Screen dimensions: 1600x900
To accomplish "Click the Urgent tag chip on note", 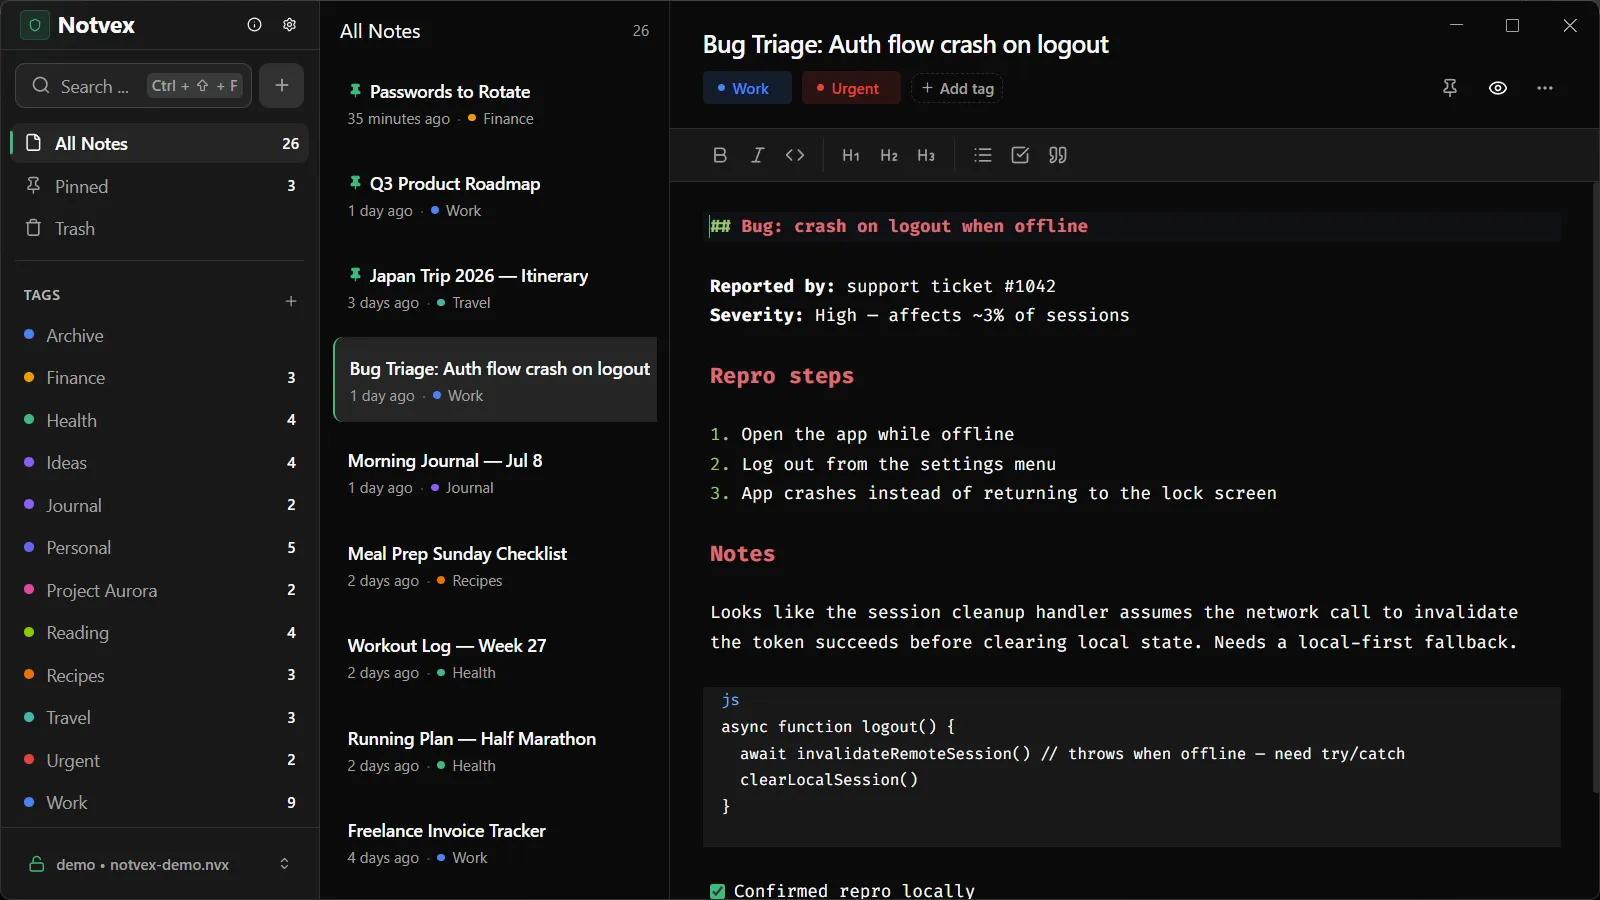I will [x=850, y=88].
